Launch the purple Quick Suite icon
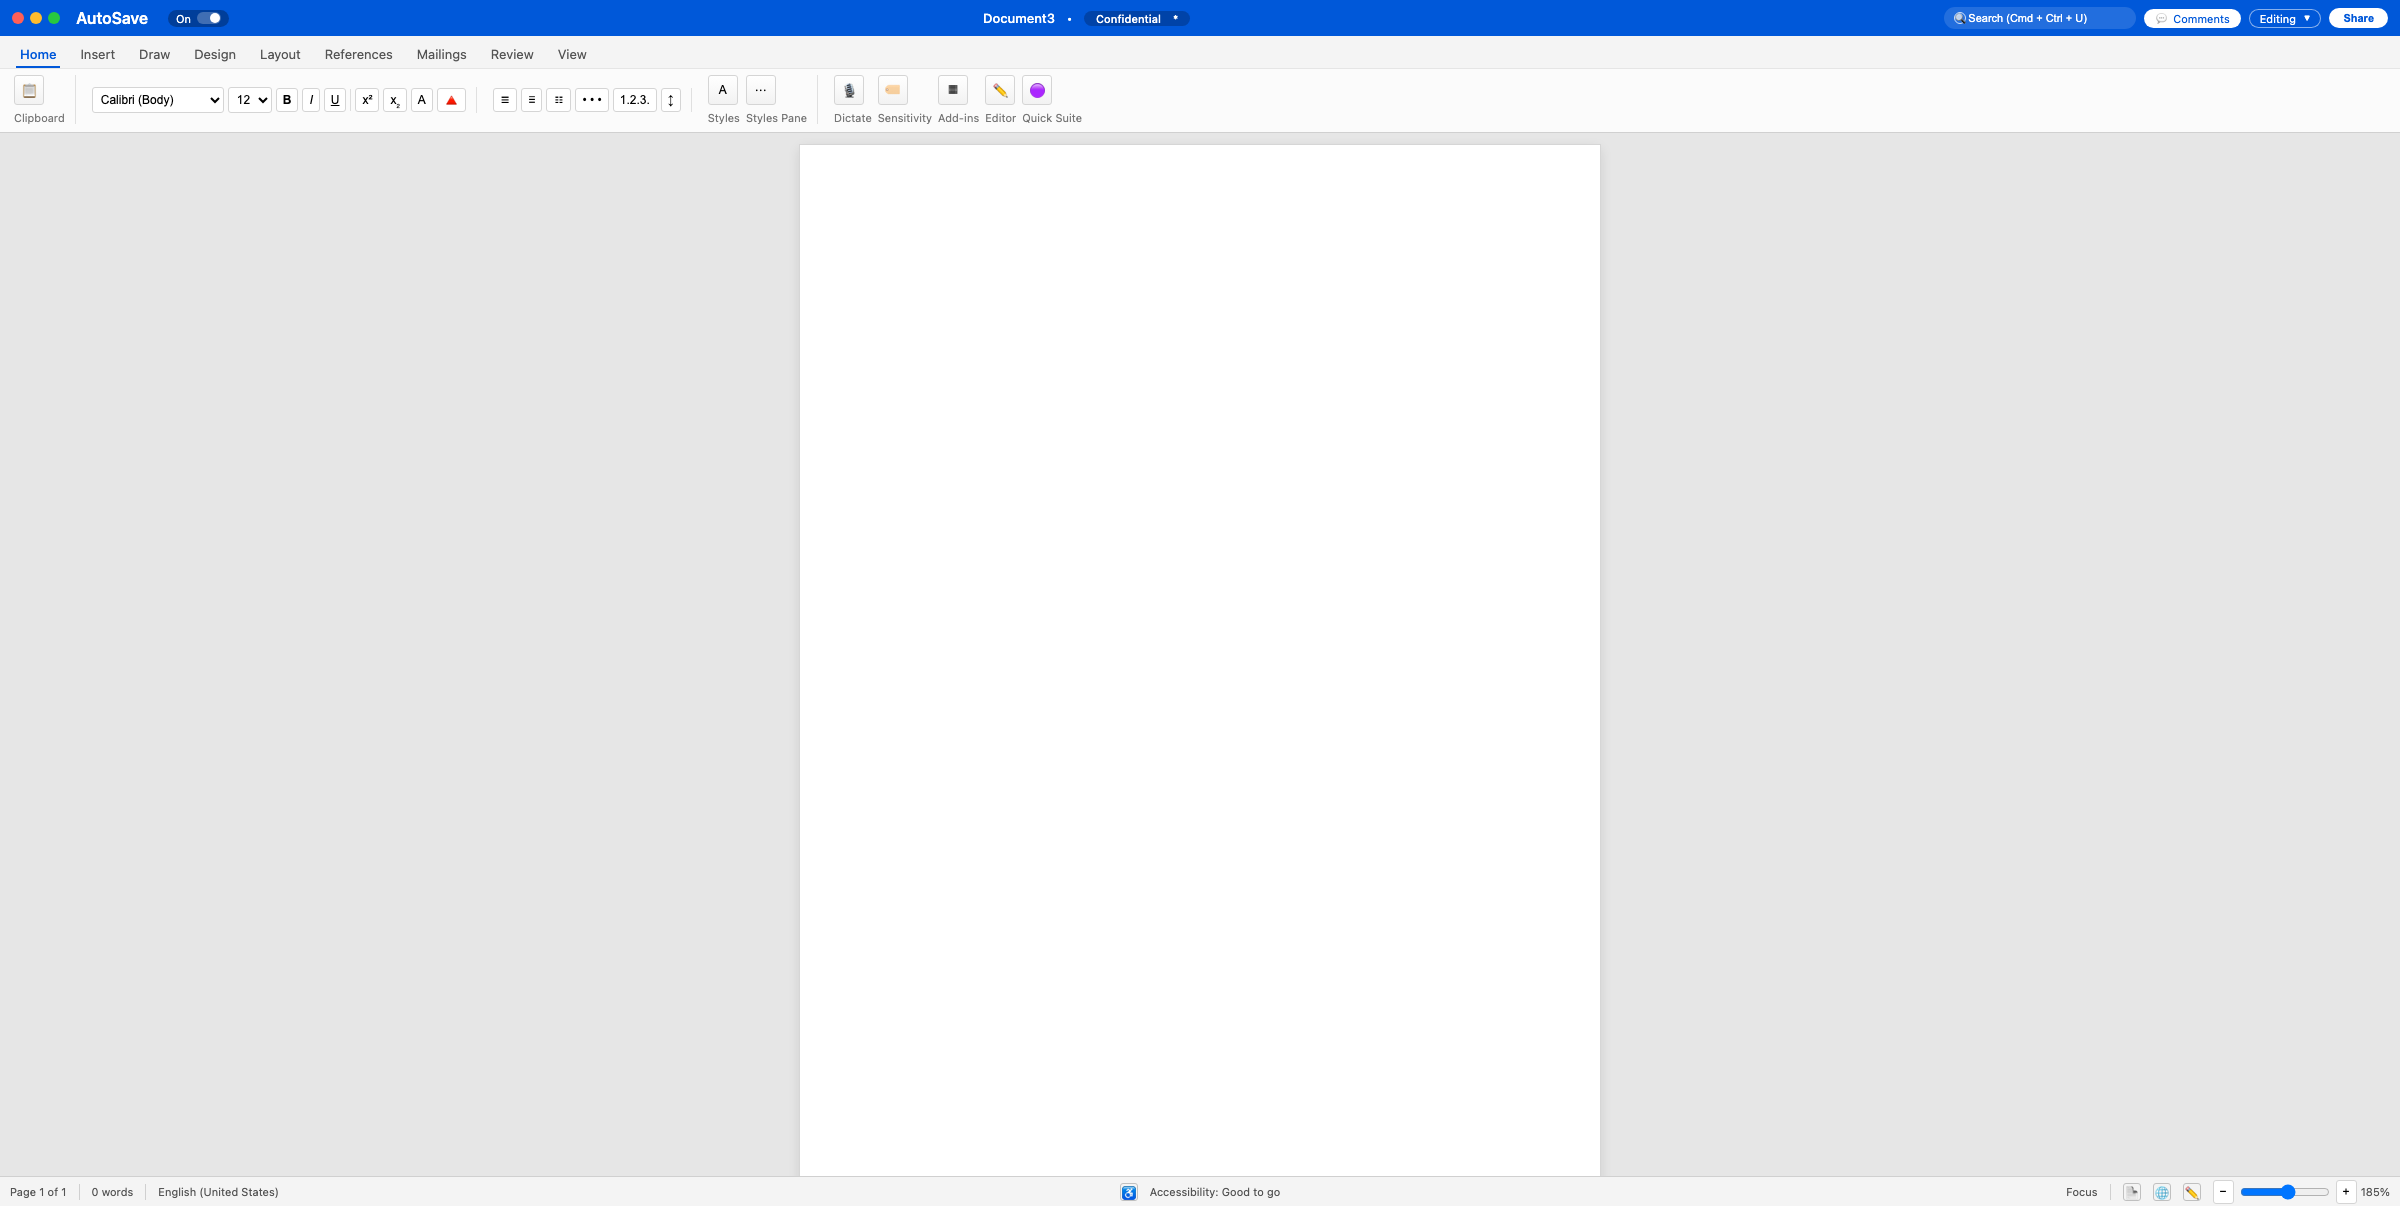This screenshot has width=2400, height=1206. pos(1037,91)
